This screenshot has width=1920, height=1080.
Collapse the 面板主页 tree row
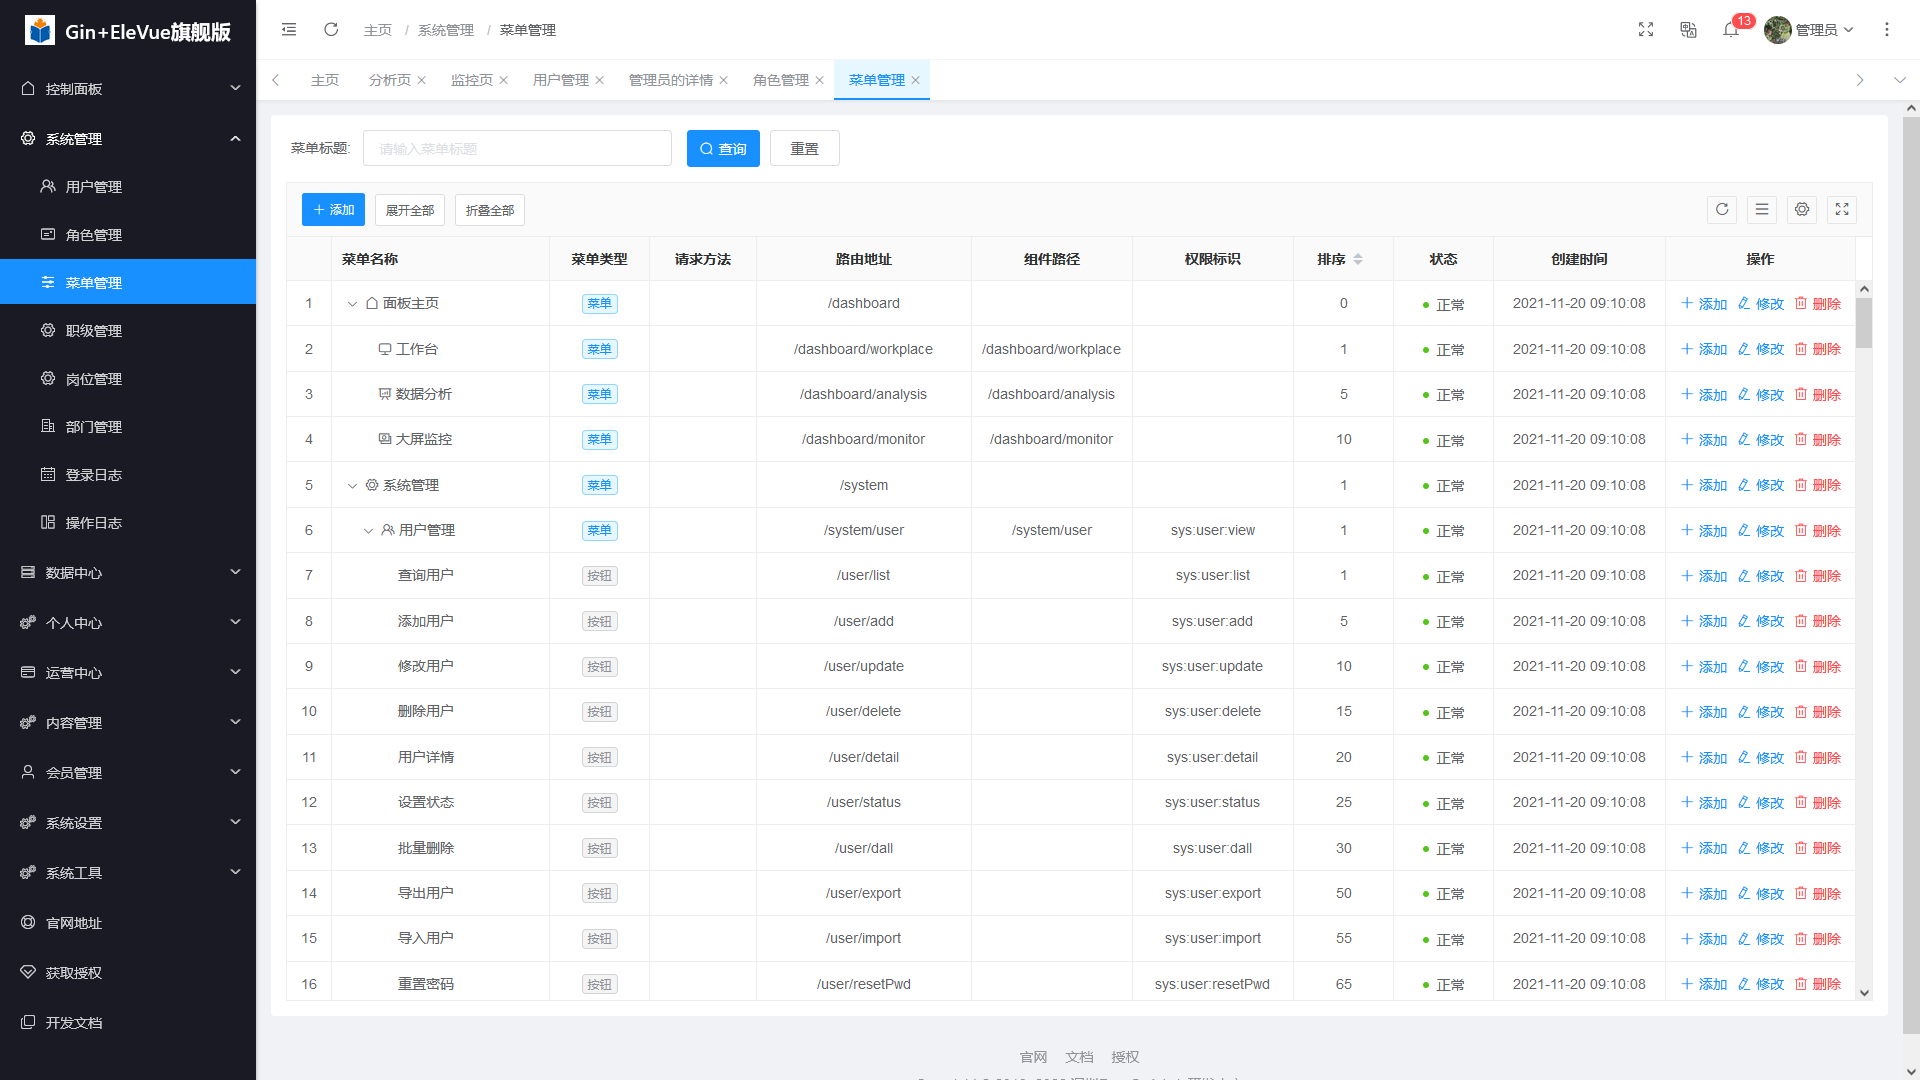point(352,304)
